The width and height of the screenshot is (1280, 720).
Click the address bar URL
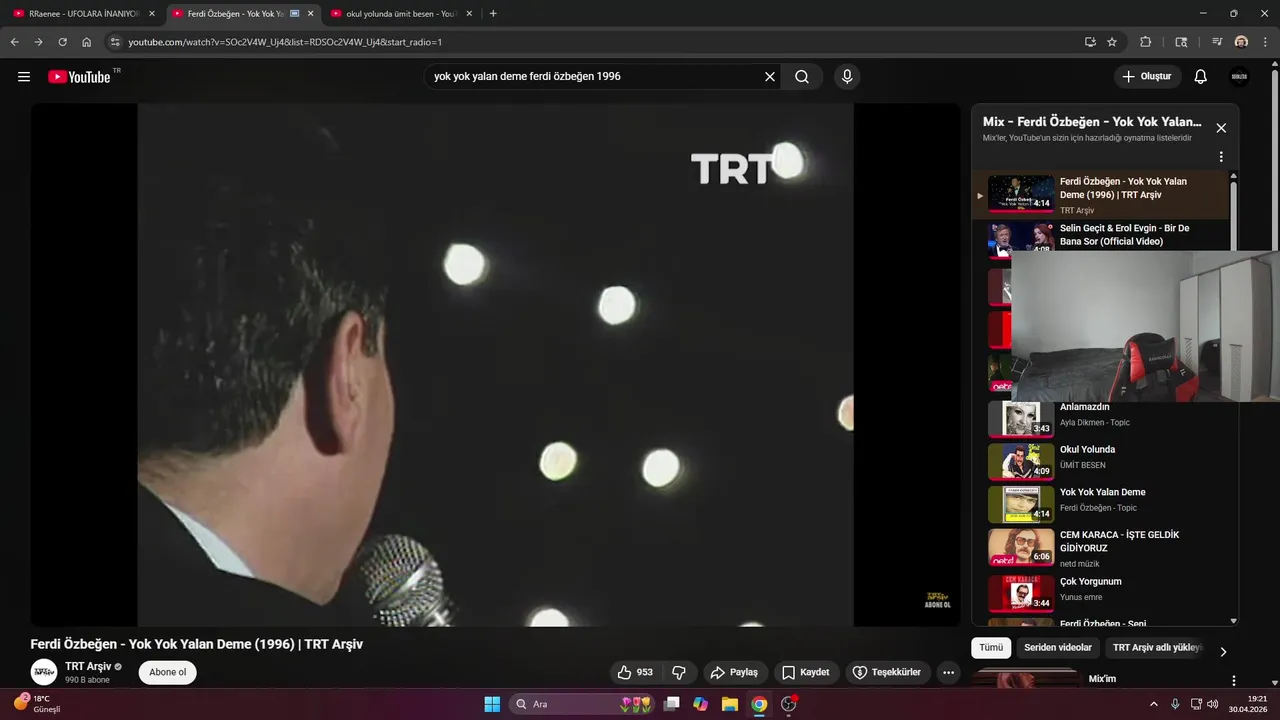coord(285,42)
